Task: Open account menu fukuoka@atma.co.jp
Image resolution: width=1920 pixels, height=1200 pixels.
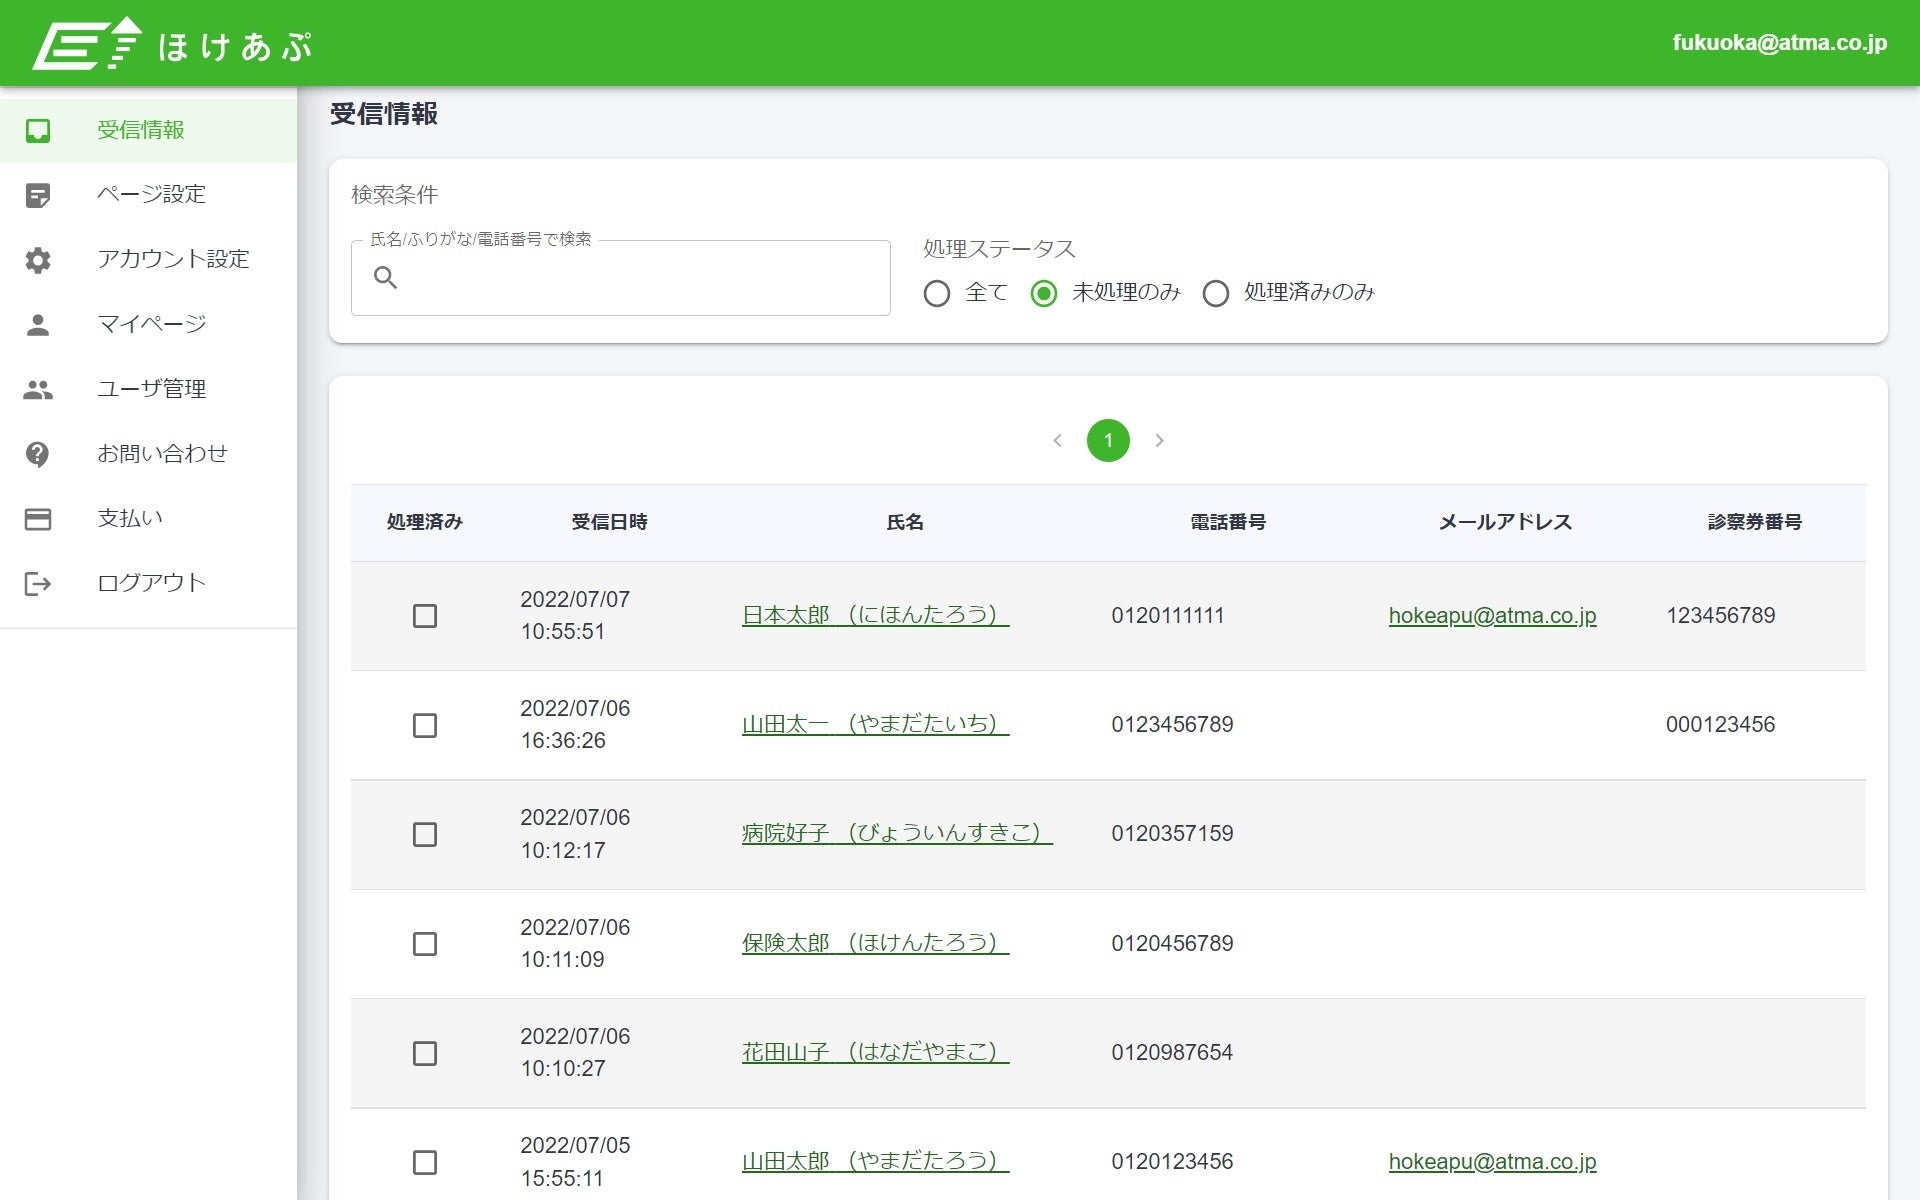Action: tap(1779, 43)
